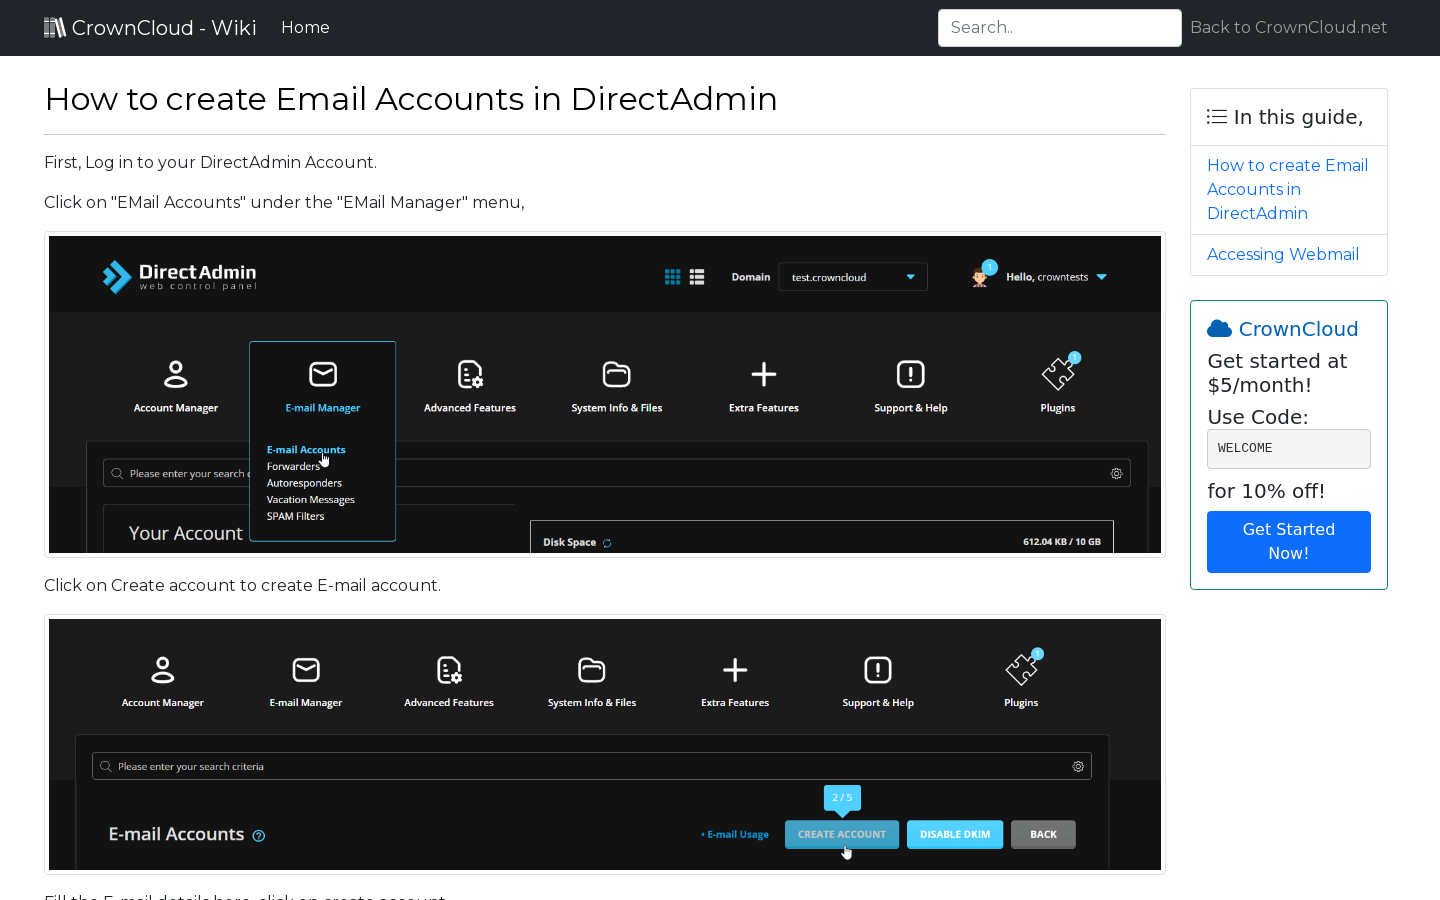Refresh the Disk Space stat

pos(607,542)
